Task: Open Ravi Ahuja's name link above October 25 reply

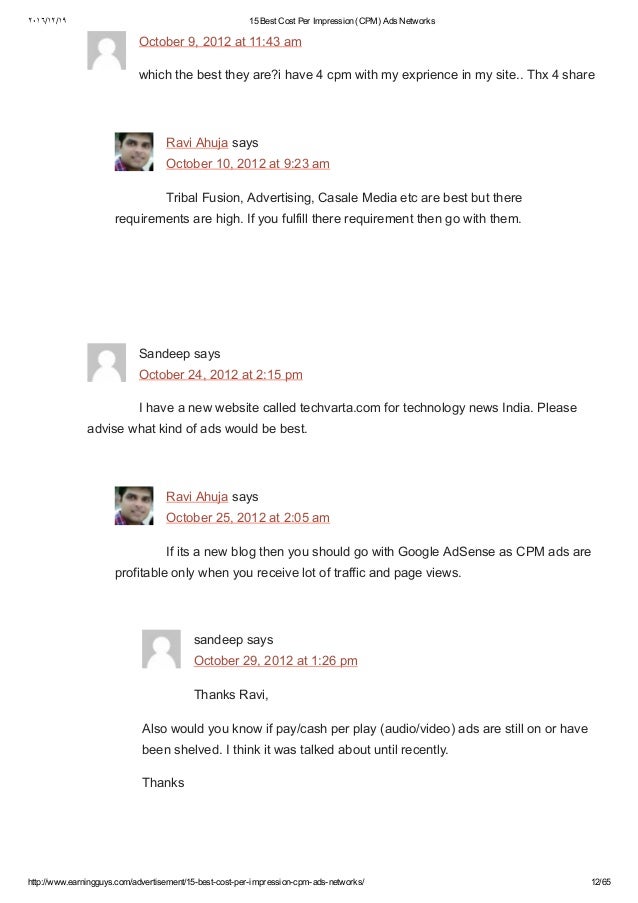Action: pyautogui.click(x=197, y=497)
